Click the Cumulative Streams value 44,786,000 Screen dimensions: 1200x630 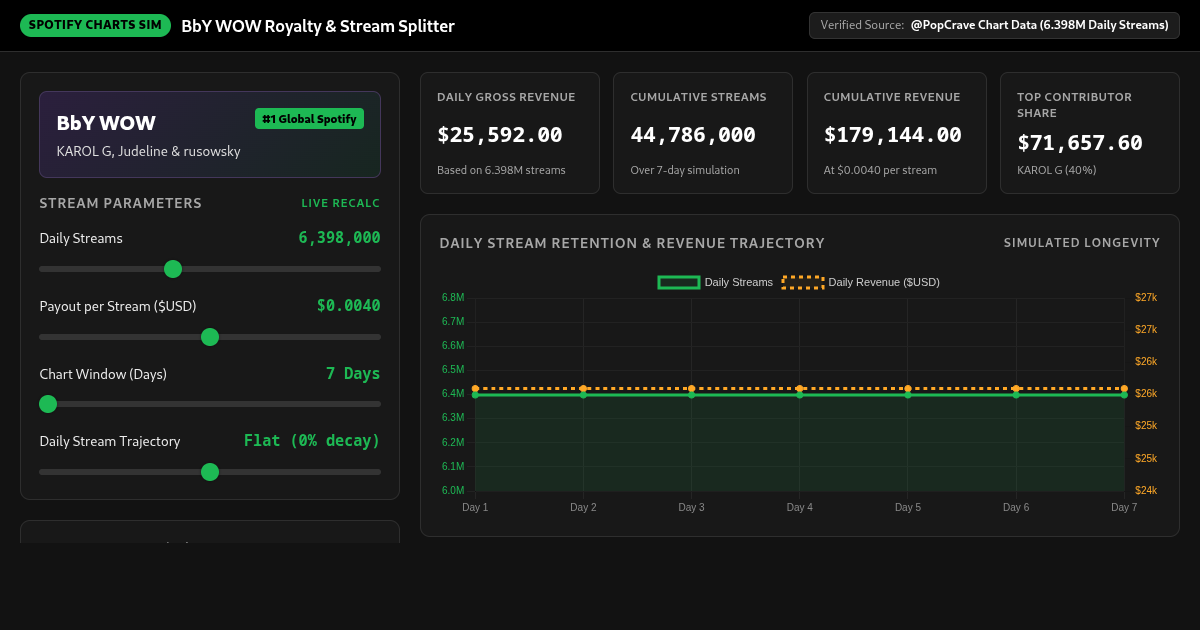pos(693,134)
